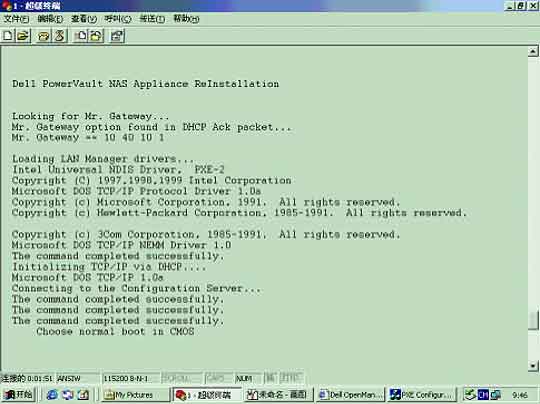The image size is (540, 404).
Task: Click the 'Loading LAN Manager drivers...' line
Action: click(103, 159)
